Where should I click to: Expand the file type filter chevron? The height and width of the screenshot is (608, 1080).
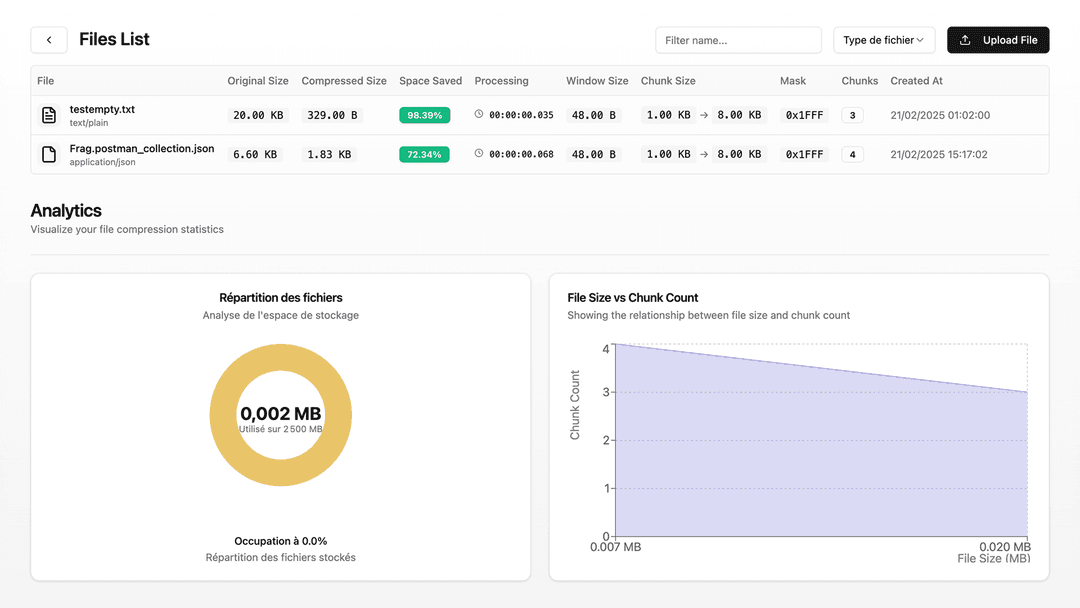[920, 40]
